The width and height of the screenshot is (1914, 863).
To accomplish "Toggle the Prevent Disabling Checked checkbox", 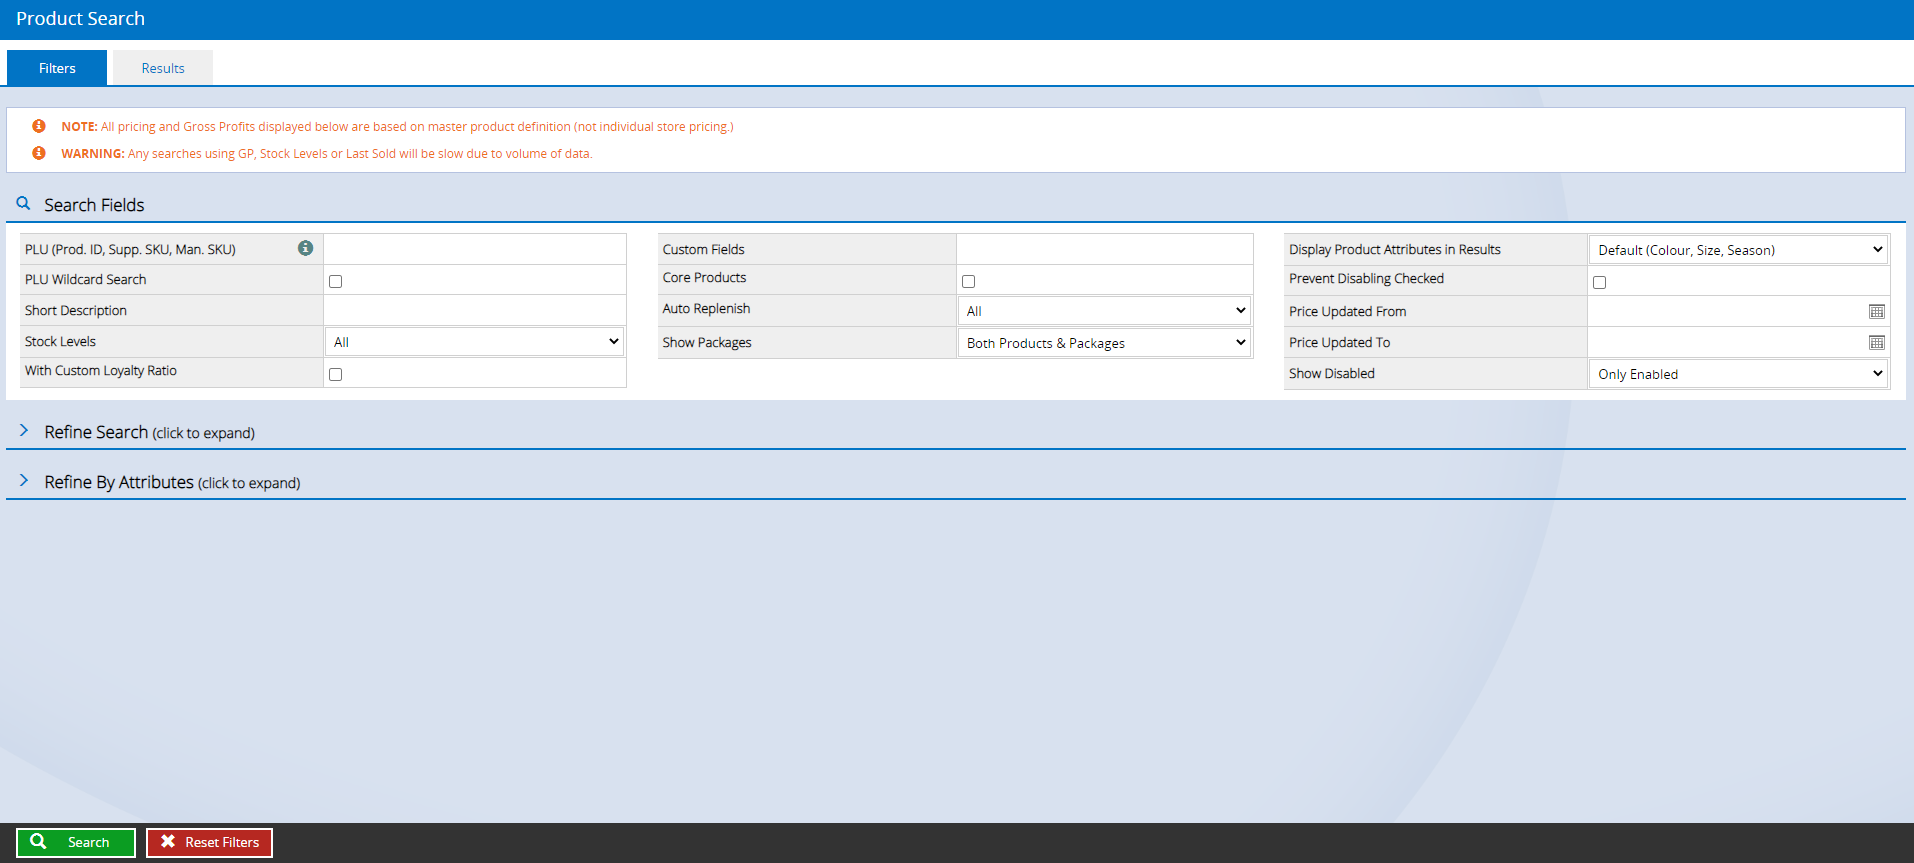I will 1599,282.
